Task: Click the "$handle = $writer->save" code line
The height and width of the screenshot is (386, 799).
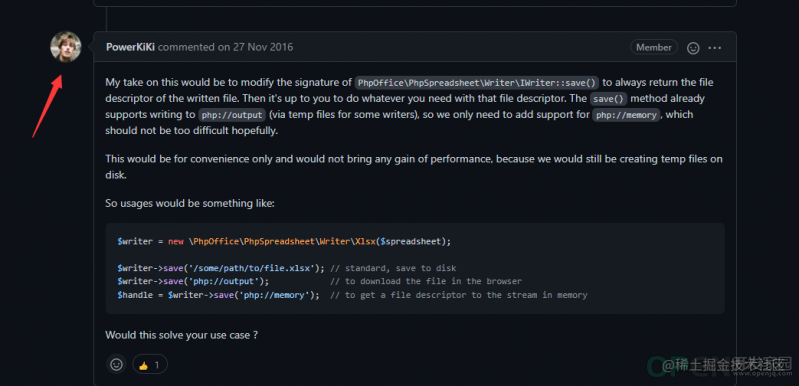Action: pos(352,295)
